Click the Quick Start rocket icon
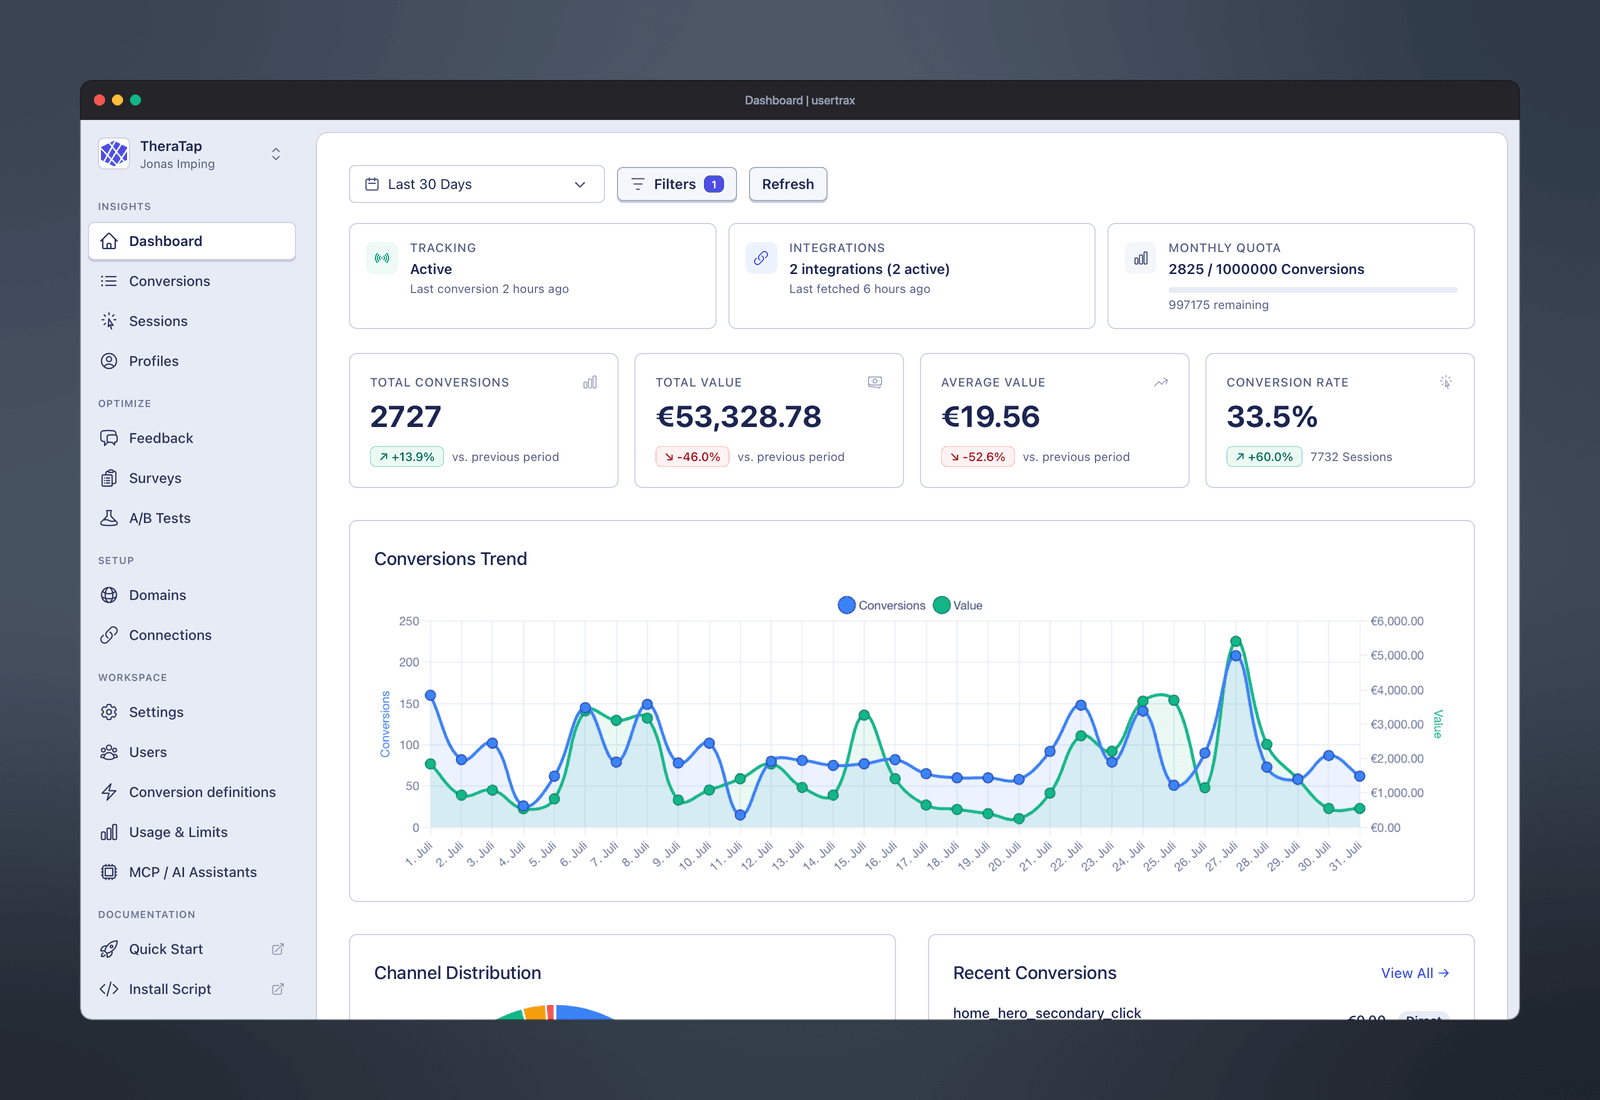This screenshot has height=1100, width=1600. pyautogui.click(x=109, y=949)
